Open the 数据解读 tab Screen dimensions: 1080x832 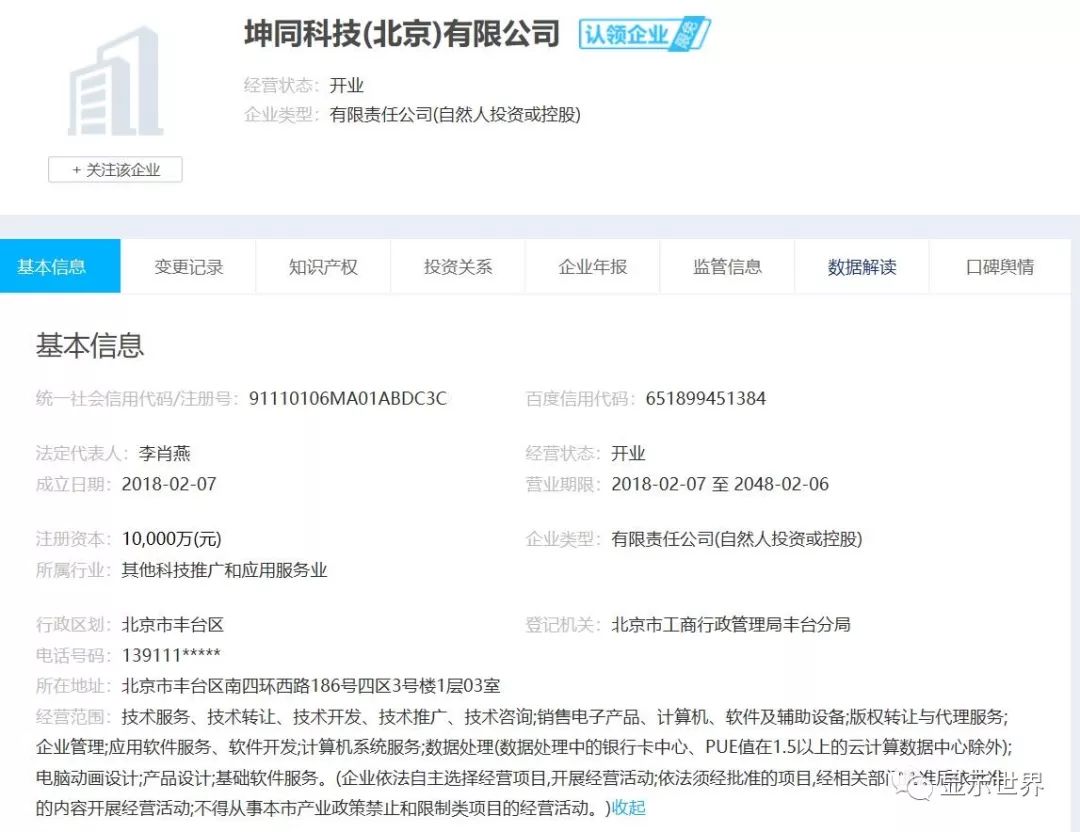(862, 265)
